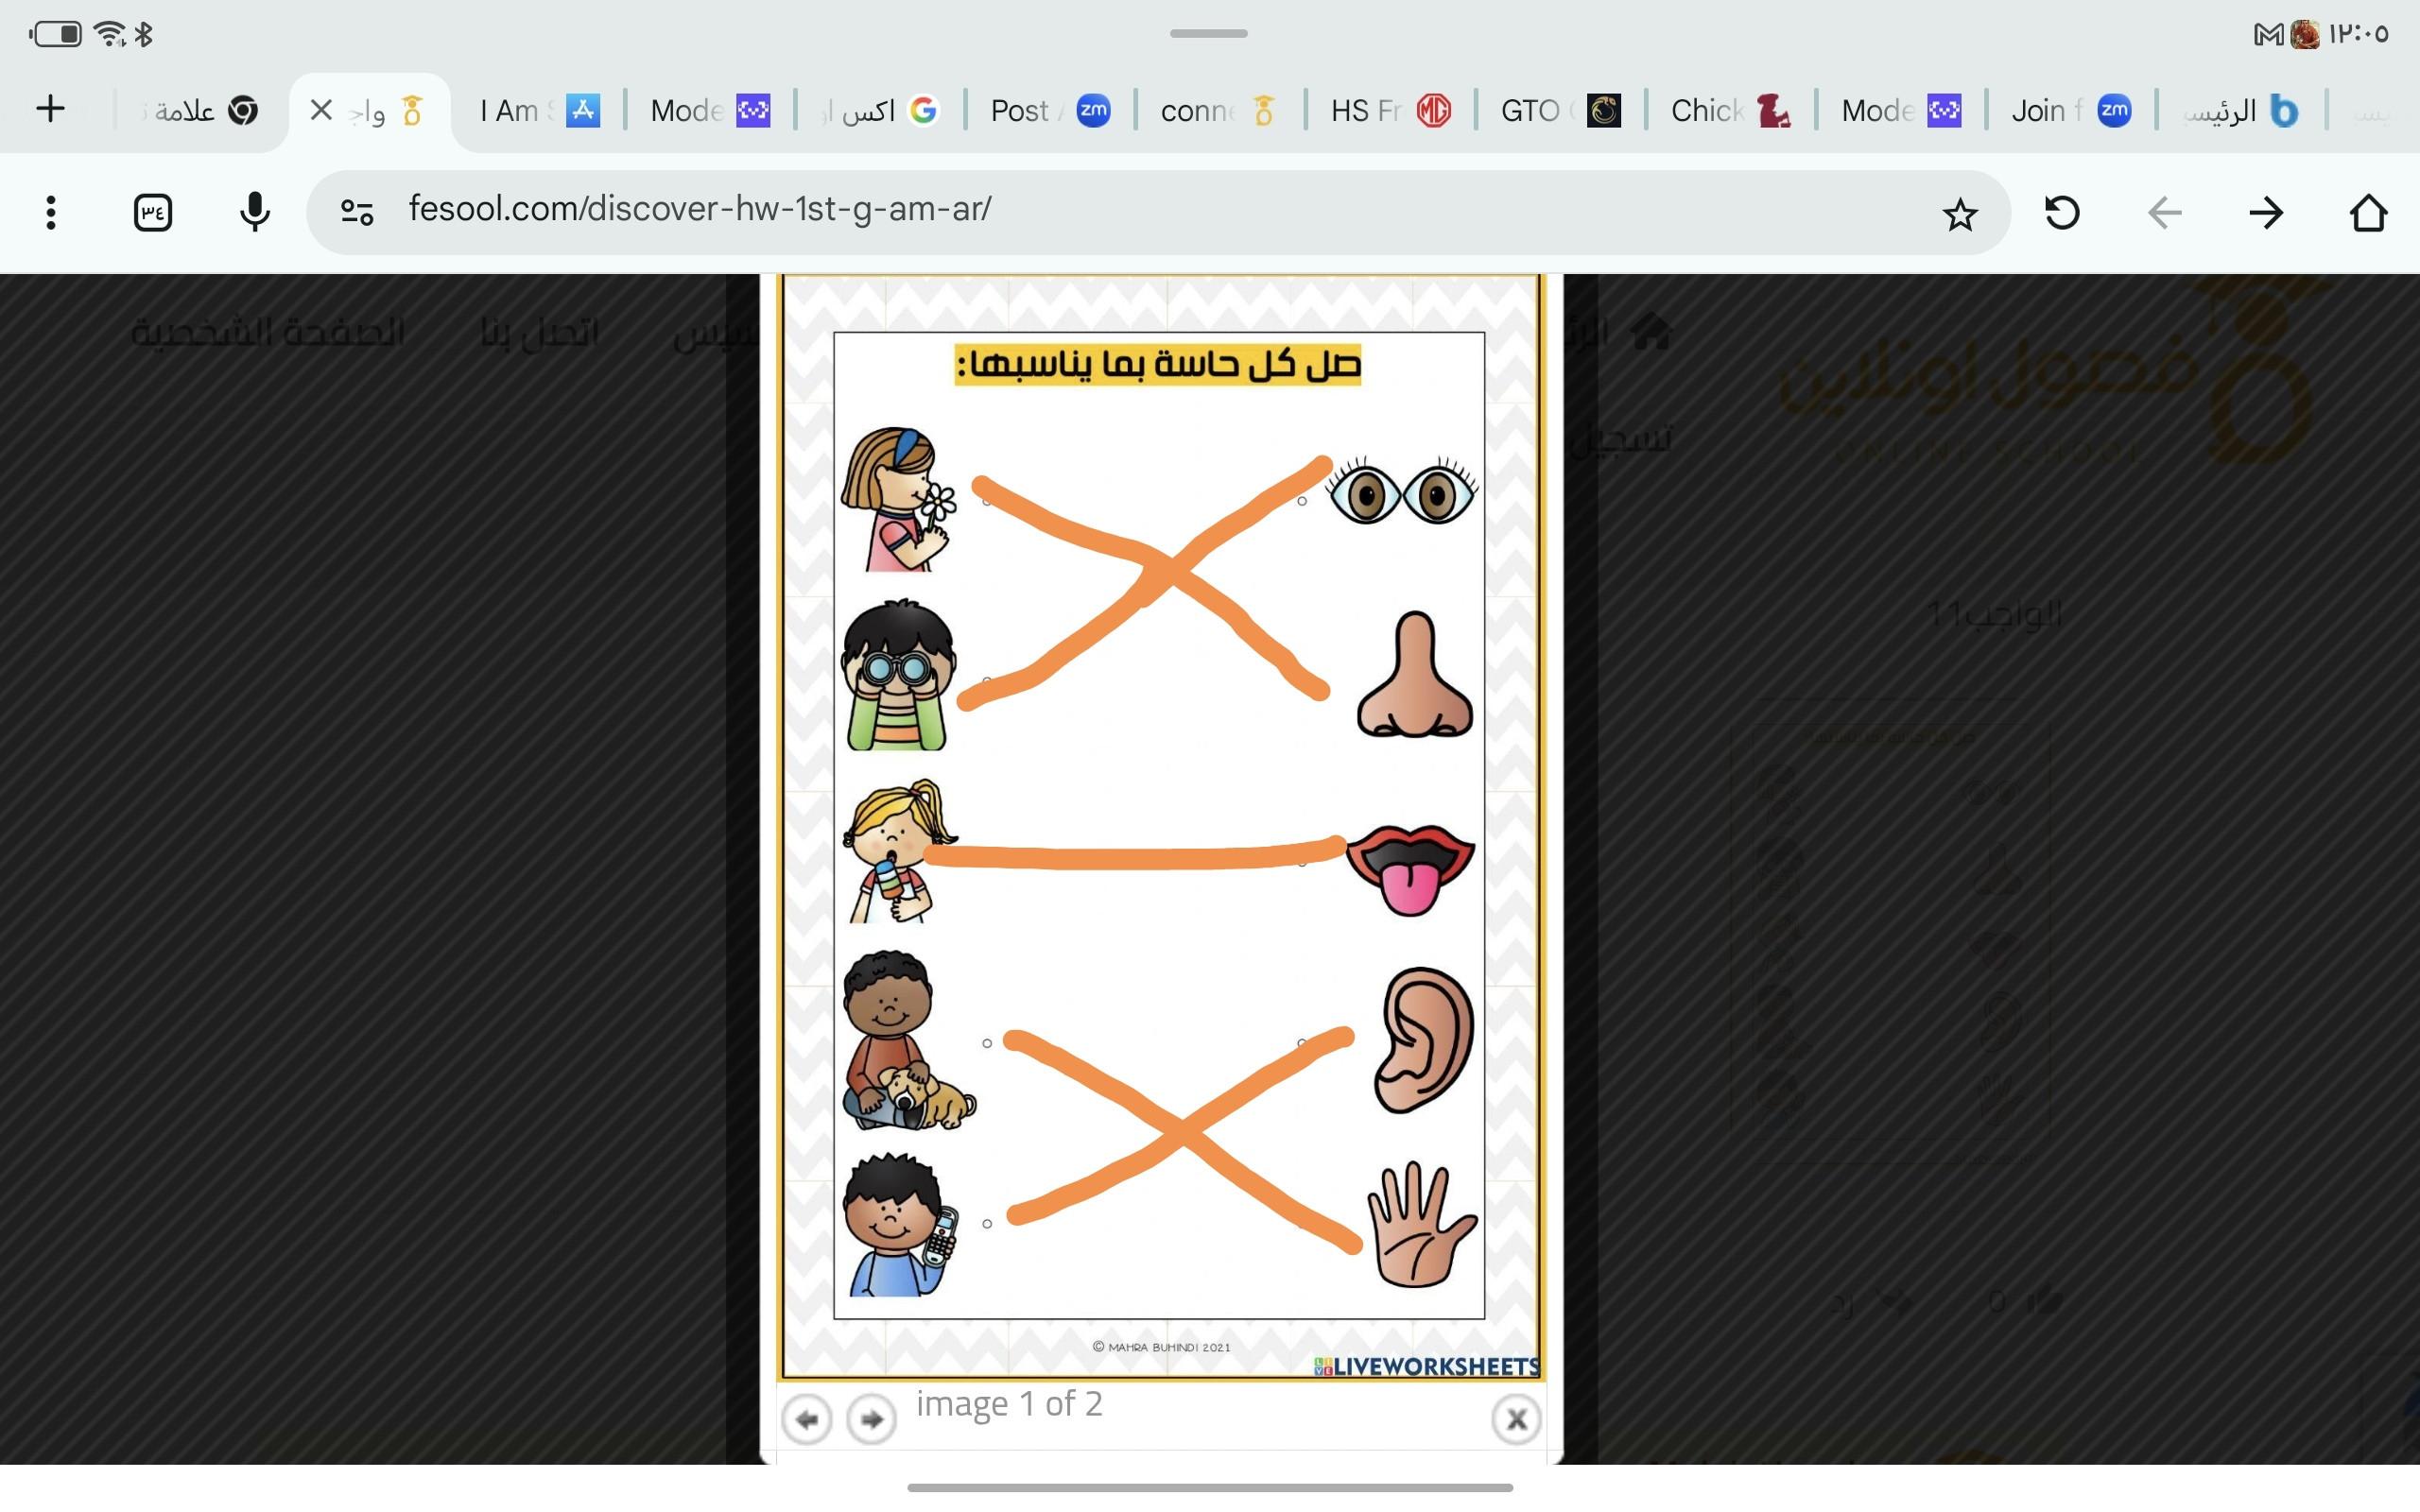Click the dimmed الصفحة الشخصية link behind the lightbox
The width and height of the screenshot is (2420, 1512).
click(x=268, y=332)
